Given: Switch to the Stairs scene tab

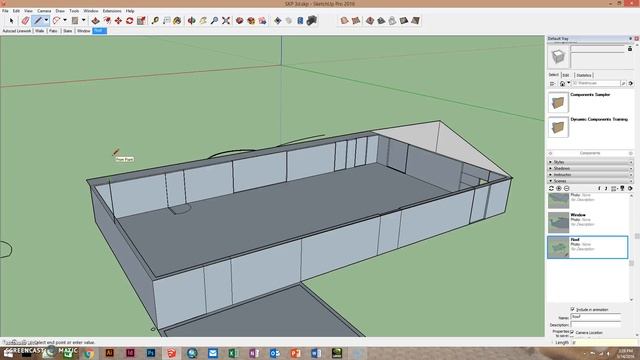Looking at the screenshot, I should pyautogui.click(x=68, y=31).
